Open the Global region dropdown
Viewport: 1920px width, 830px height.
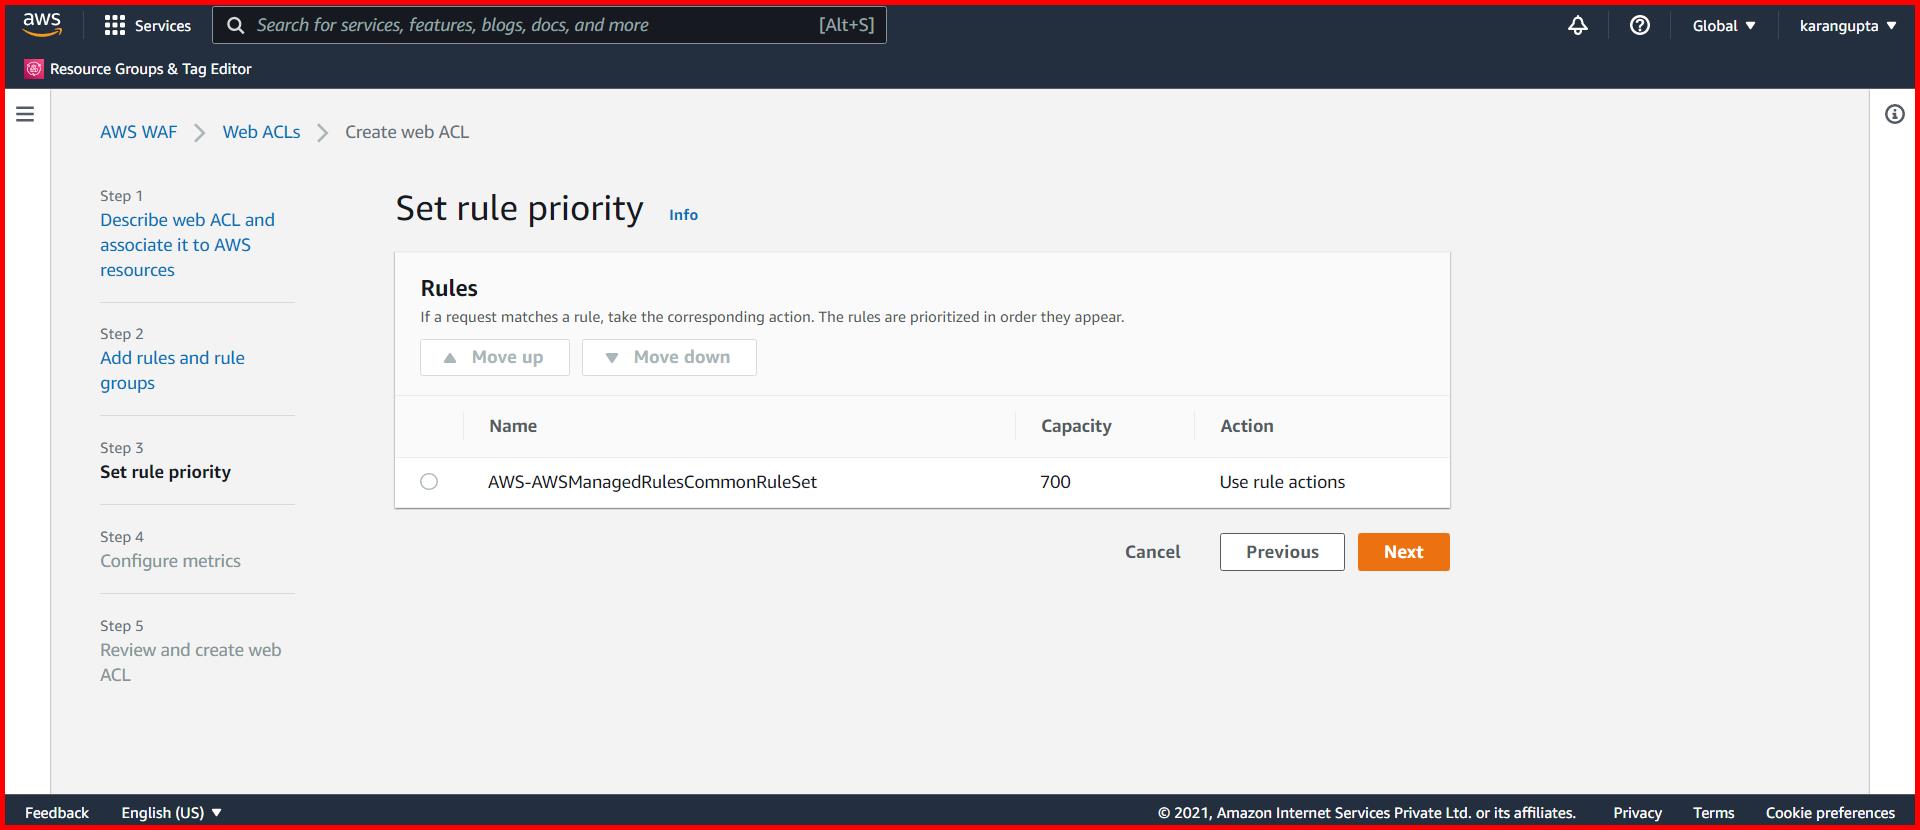click(x=1724, y=26)
